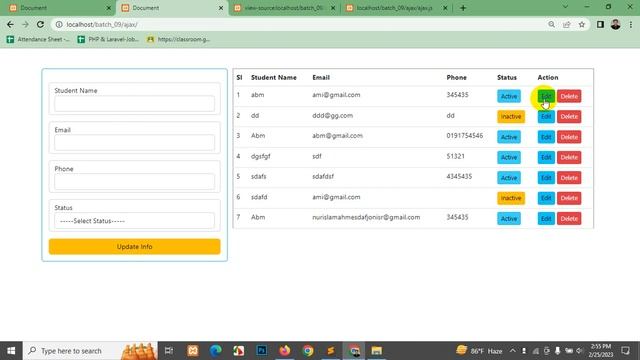The width and height of the screenshot is (640, 360).
Task: Toggle Active status of row 7
Action: (x=509, y=218)
